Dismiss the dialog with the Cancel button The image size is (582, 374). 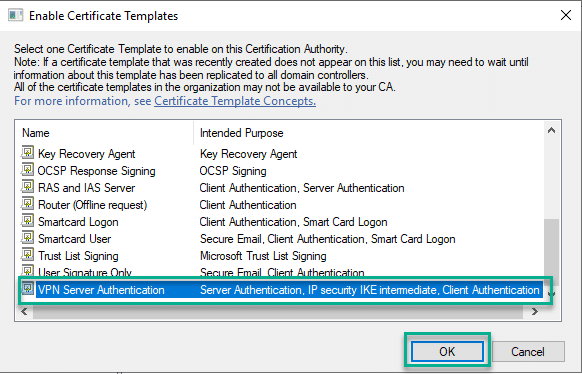[x=528, y=351]
